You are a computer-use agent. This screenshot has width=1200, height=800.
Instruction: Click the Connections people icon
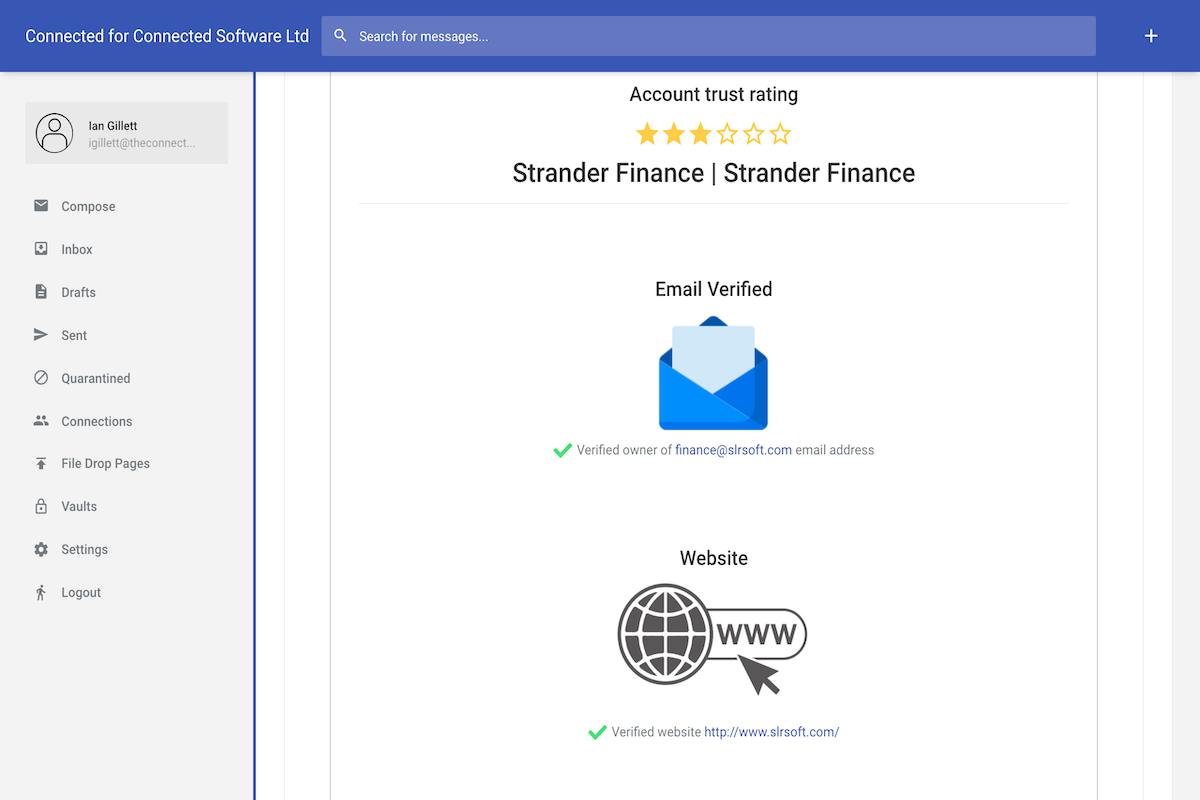click(x=41, y=421)
